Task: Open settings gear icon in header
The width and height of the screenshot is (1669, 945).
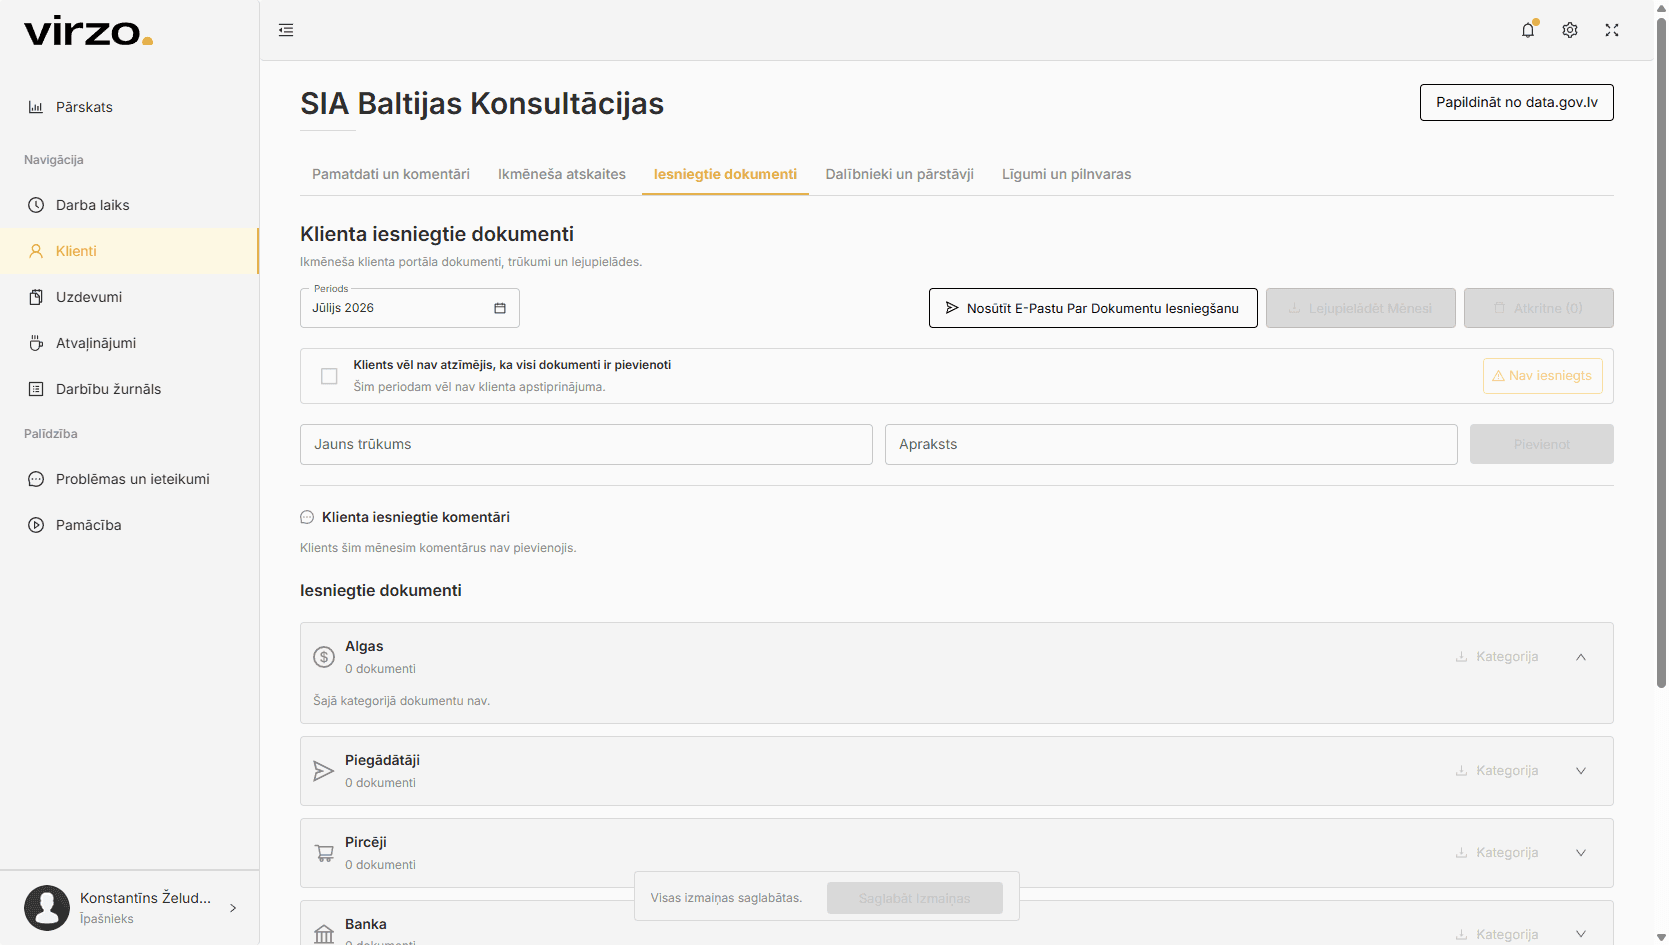Action: tap(1570, 30)
